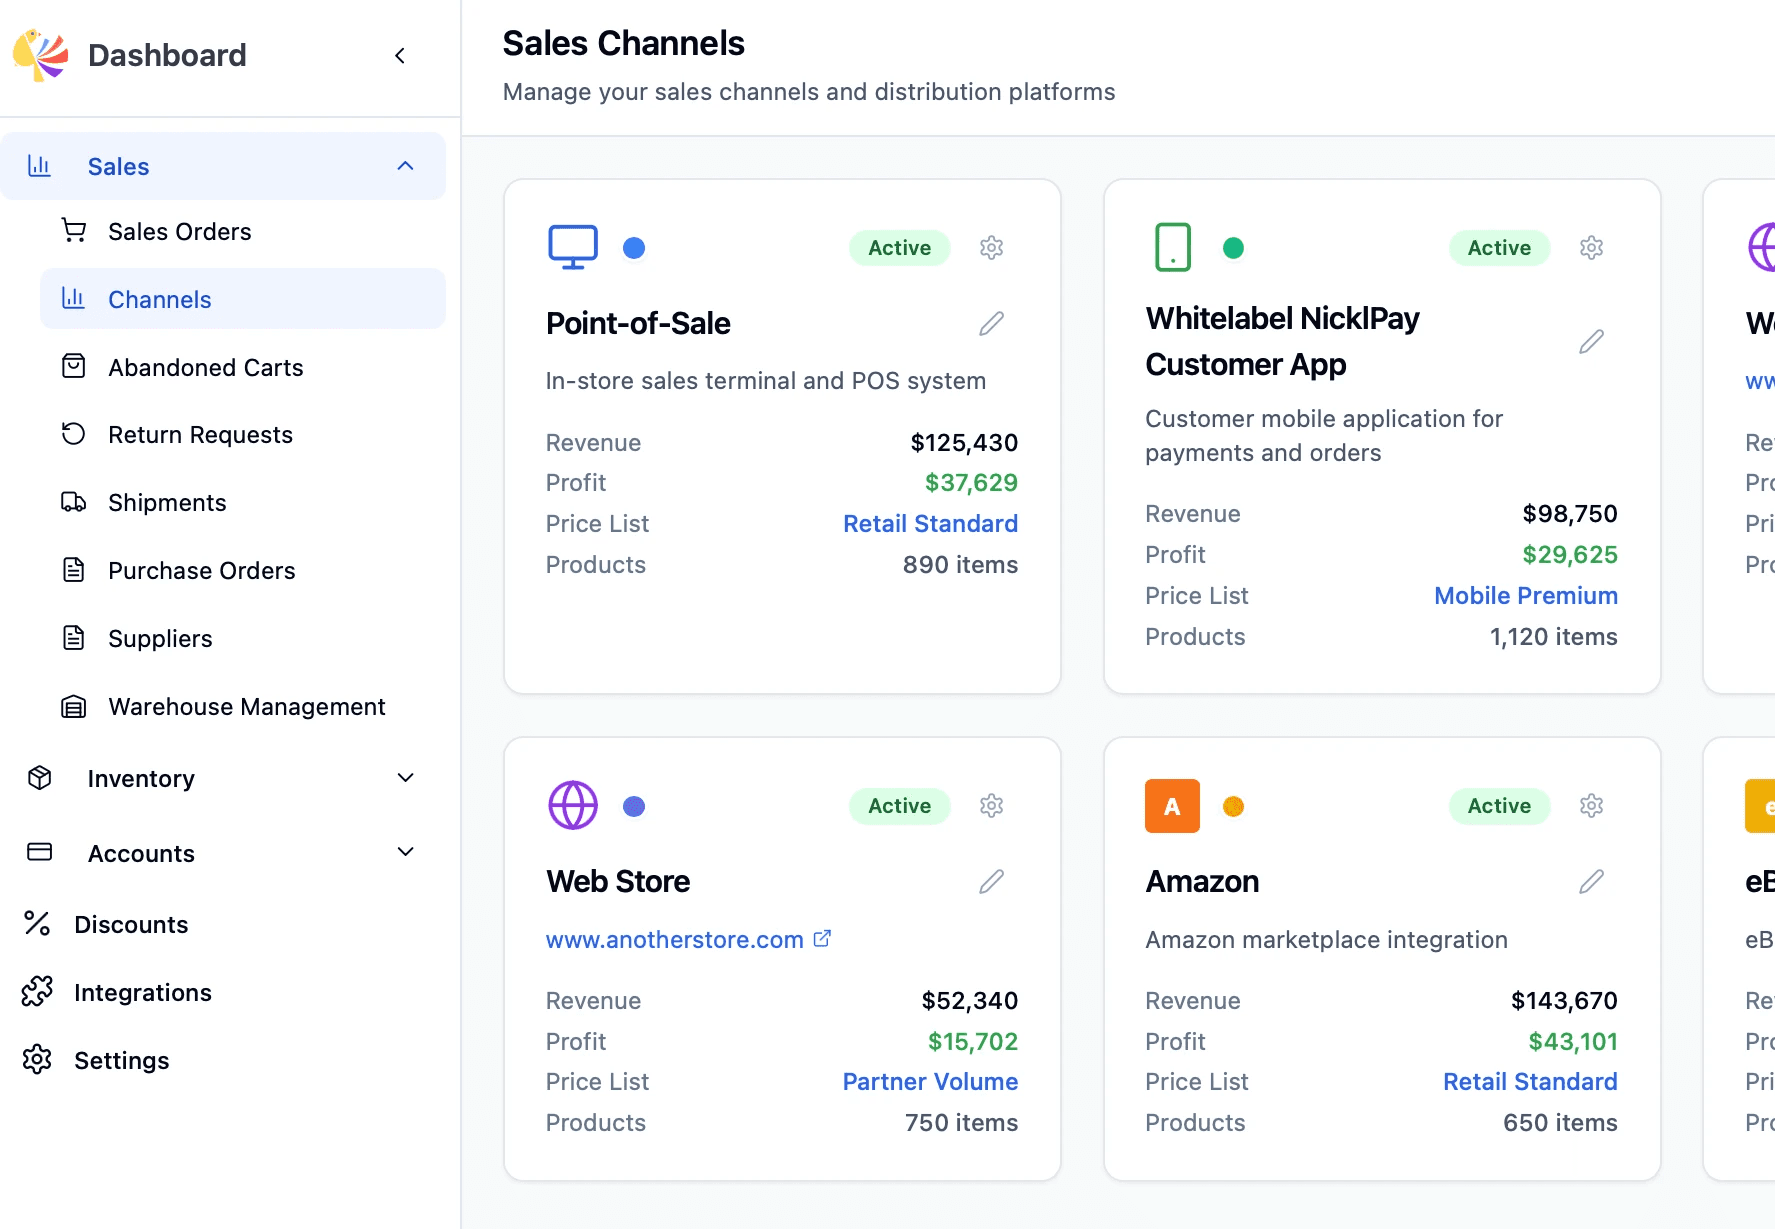Click the Point-of-Sale card title
The width and height of the screenshot is (1775, 1229).
pyautogui.click(x=638, y=324)
